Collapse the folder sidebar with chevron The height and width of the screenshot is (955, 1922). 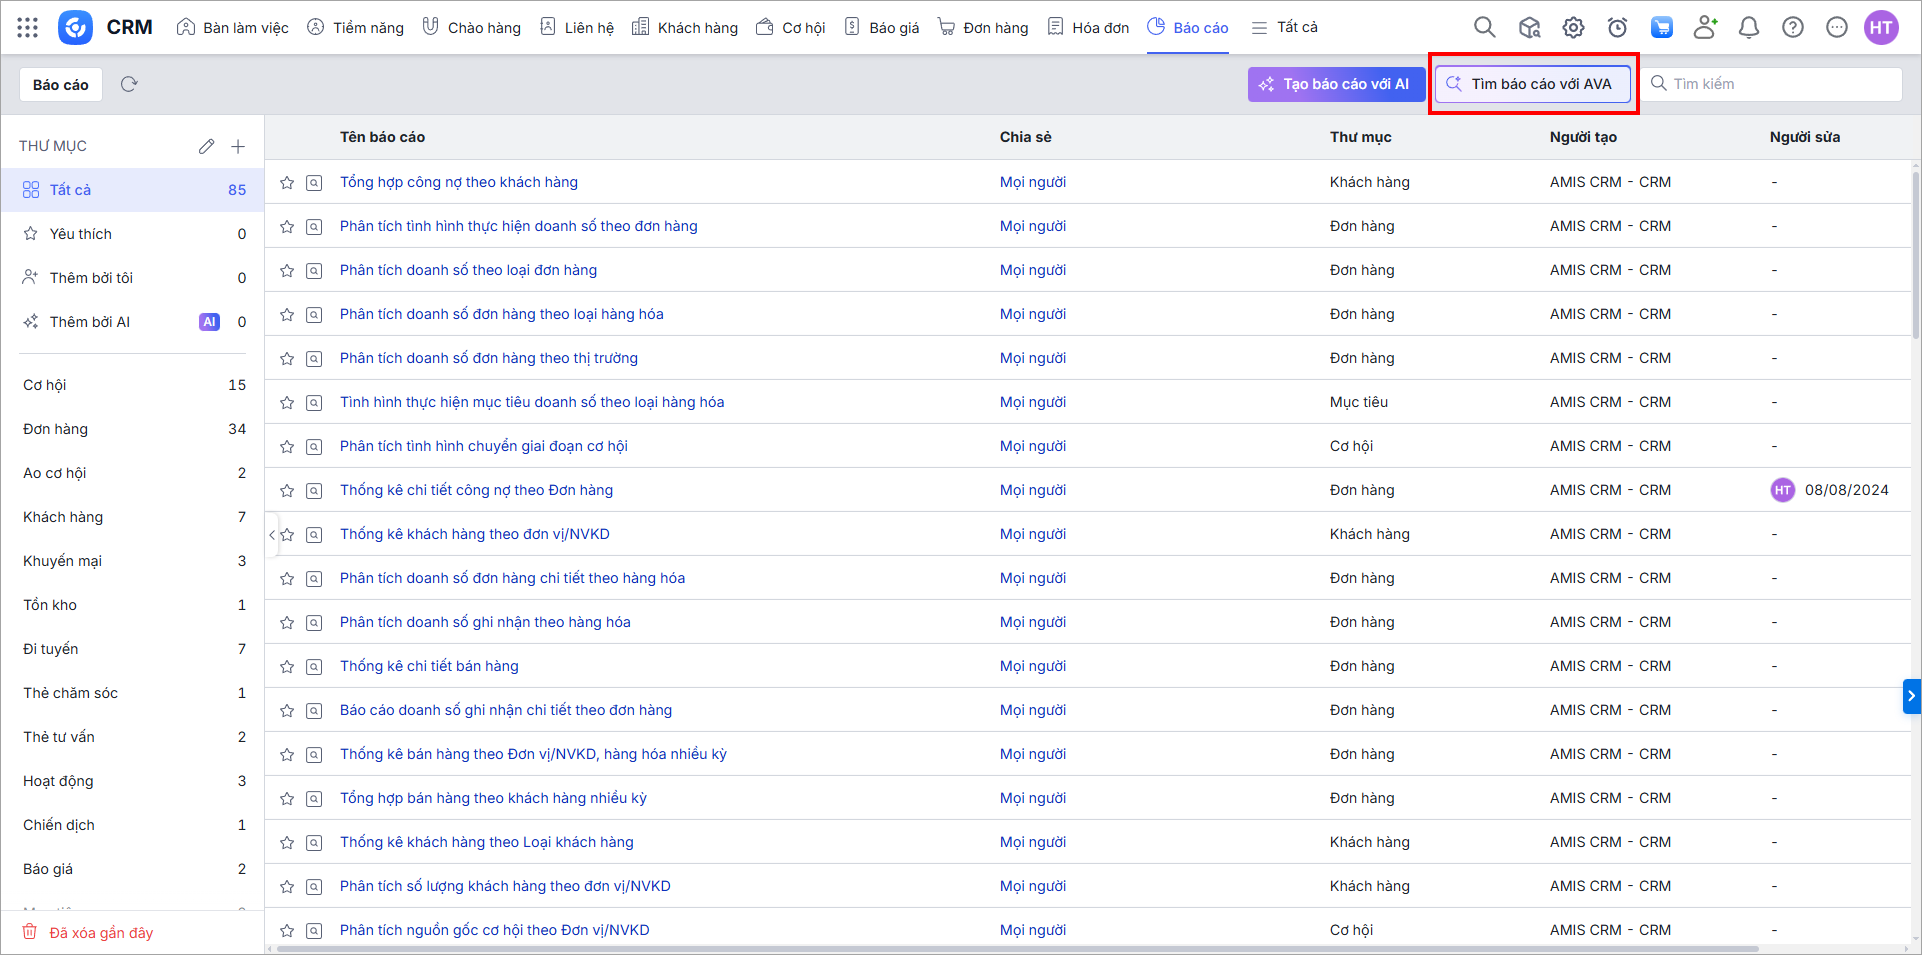[x=272, y=535]
